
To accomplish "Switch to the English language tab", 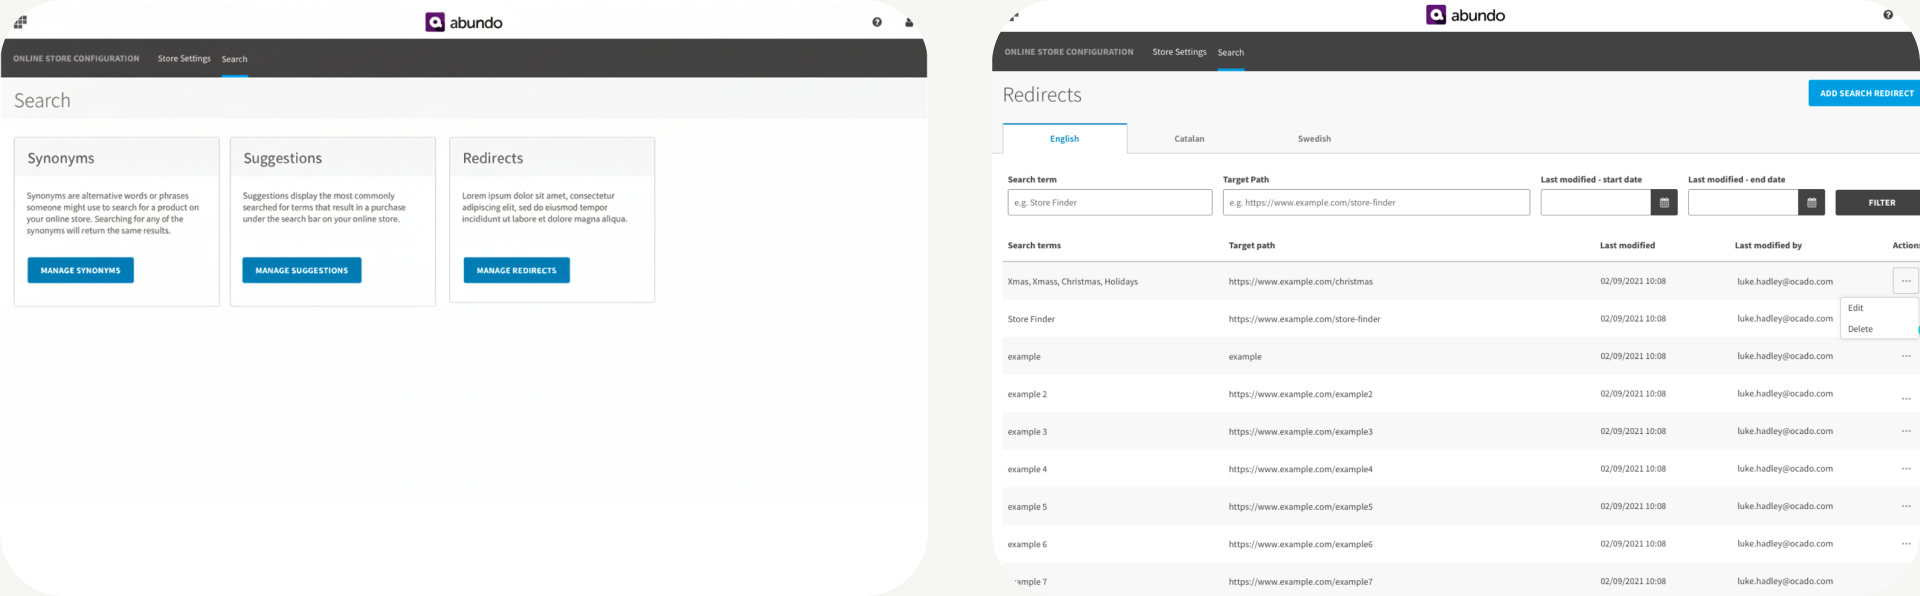I will [x=1064, y=139].
